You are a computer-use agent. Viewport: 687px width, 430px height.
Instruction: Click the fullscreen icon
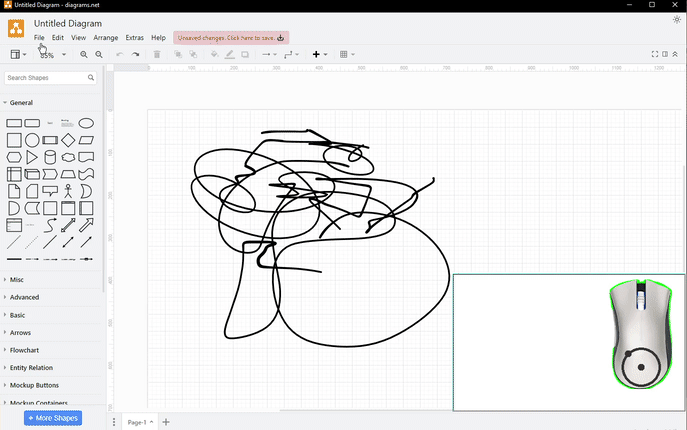tap(655, 54)
